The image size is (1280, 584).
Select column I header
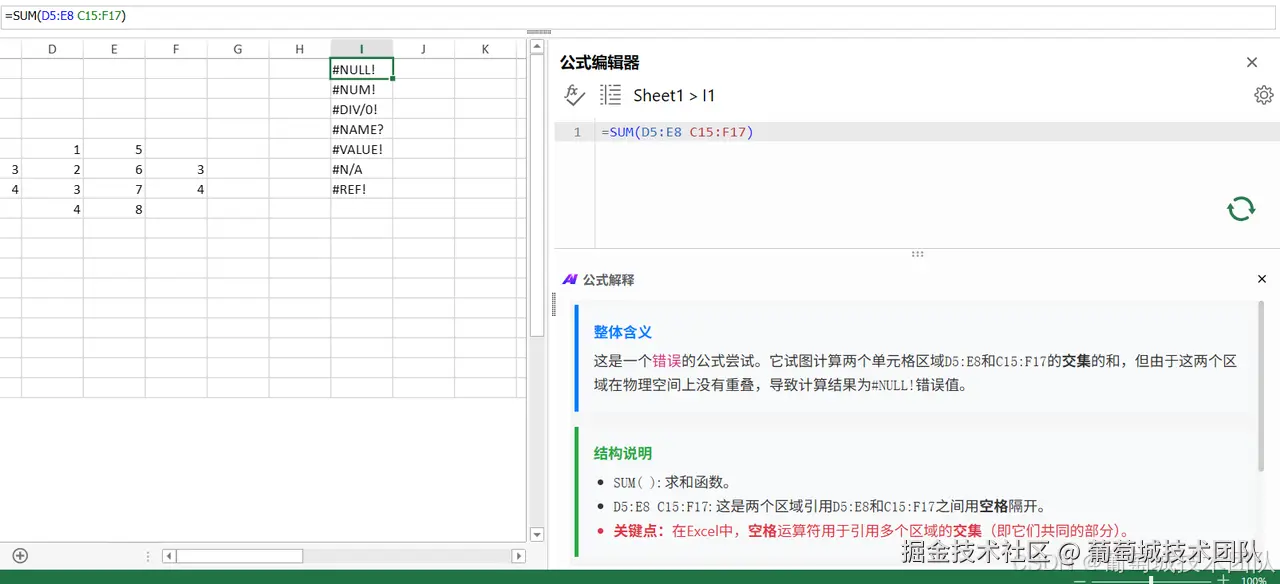pyautogui.click(x=362, y=49)
